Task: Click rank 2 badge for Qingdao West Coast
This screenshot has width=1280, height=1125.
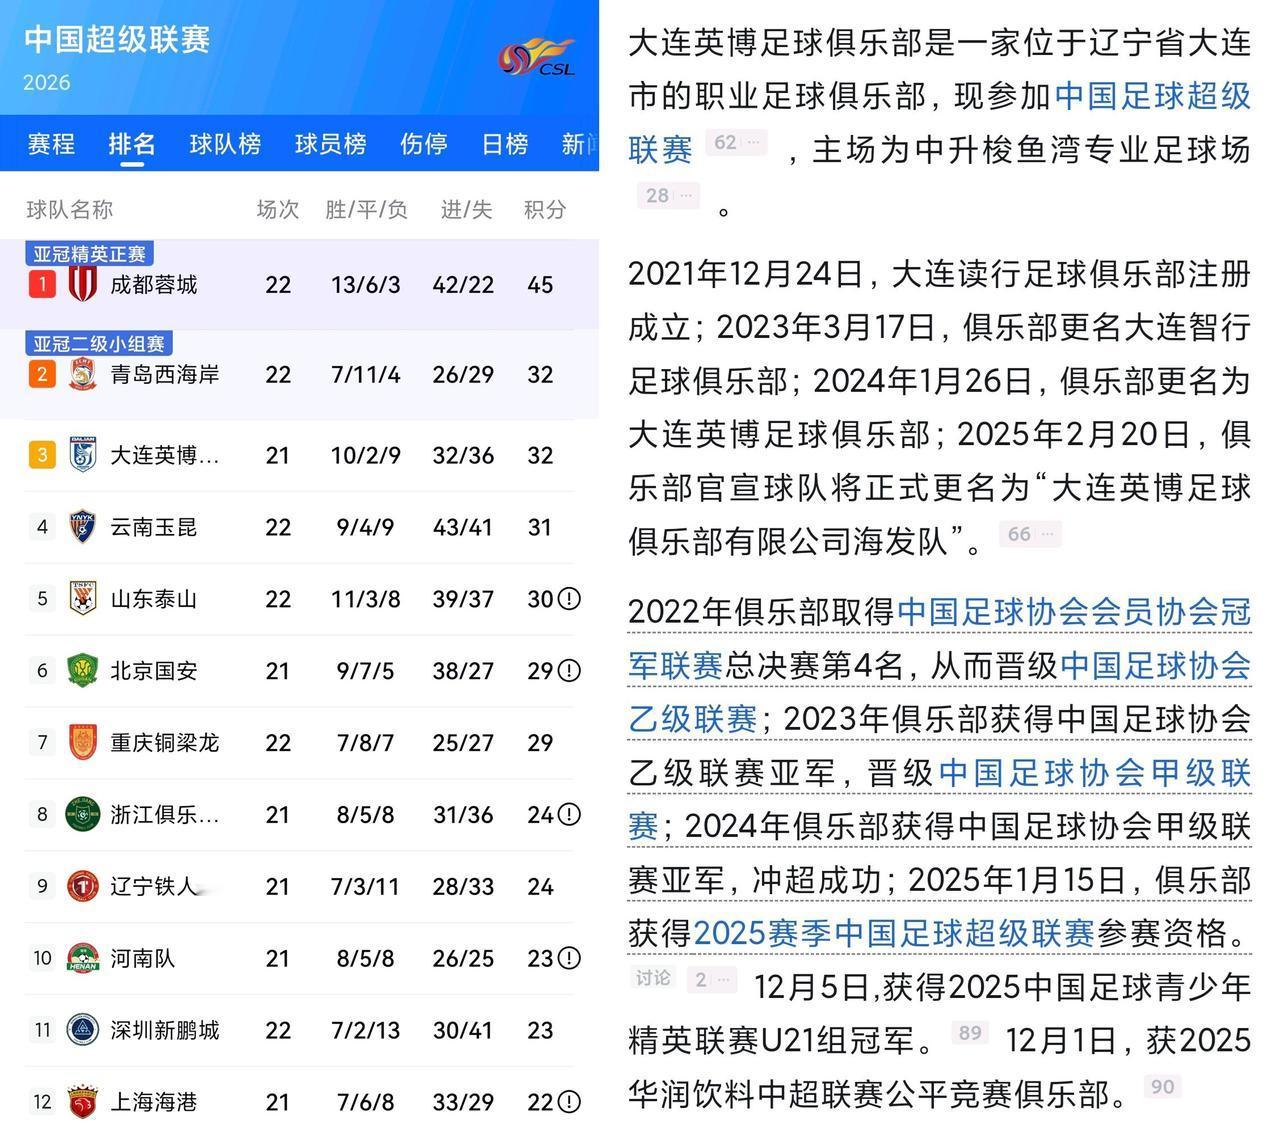Action: pos(42,375)
